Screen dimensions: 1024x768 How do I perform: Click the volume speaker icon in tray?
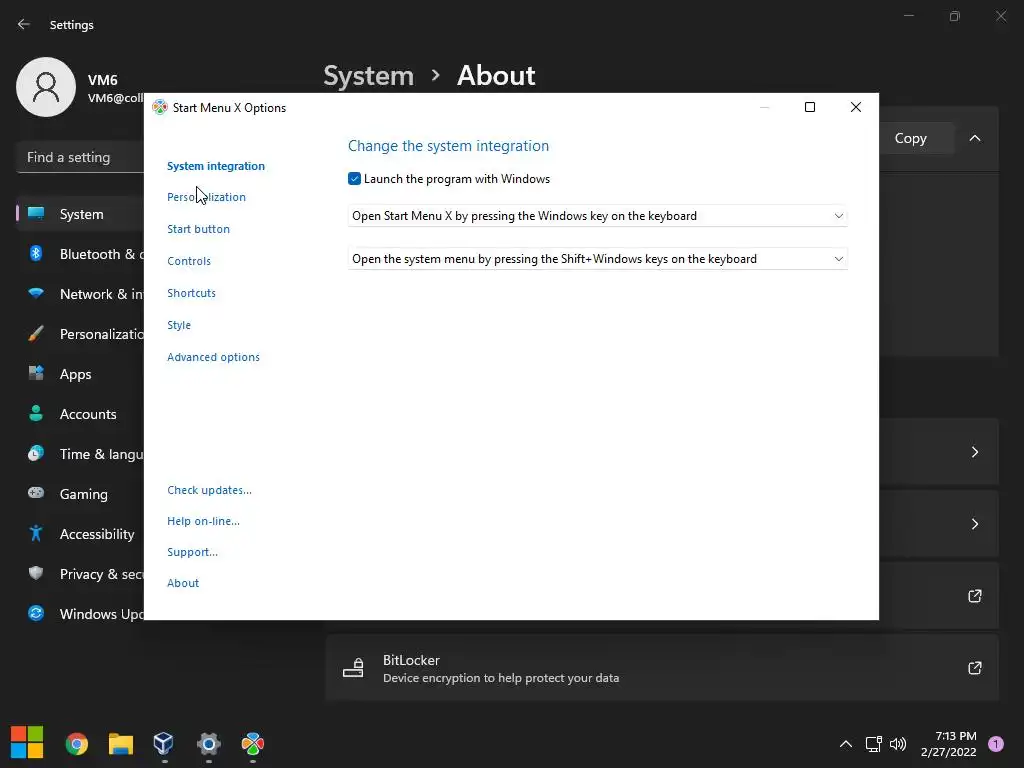[898, 744]
